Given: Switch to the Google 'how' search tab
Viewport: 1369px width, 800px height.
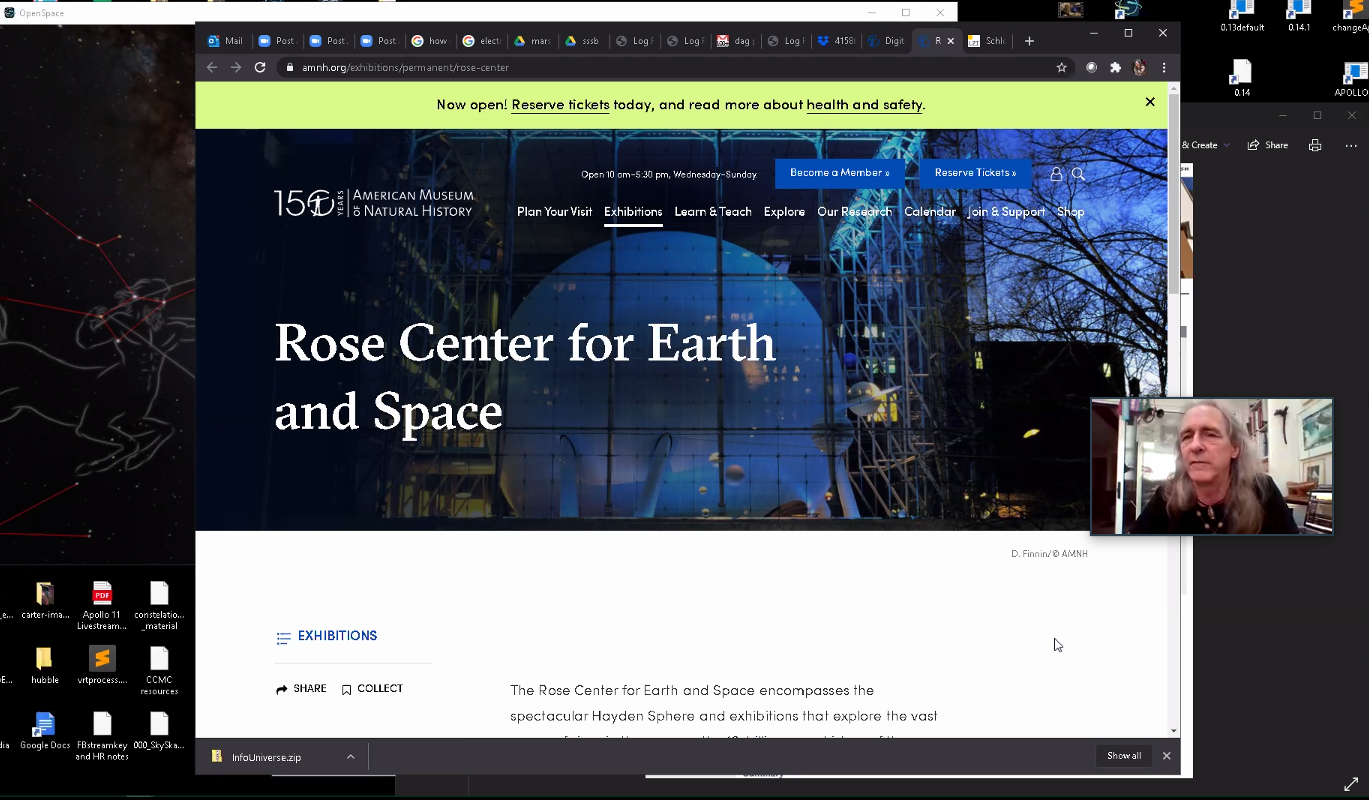Looking at the screenshot, I should coord(430,41).
